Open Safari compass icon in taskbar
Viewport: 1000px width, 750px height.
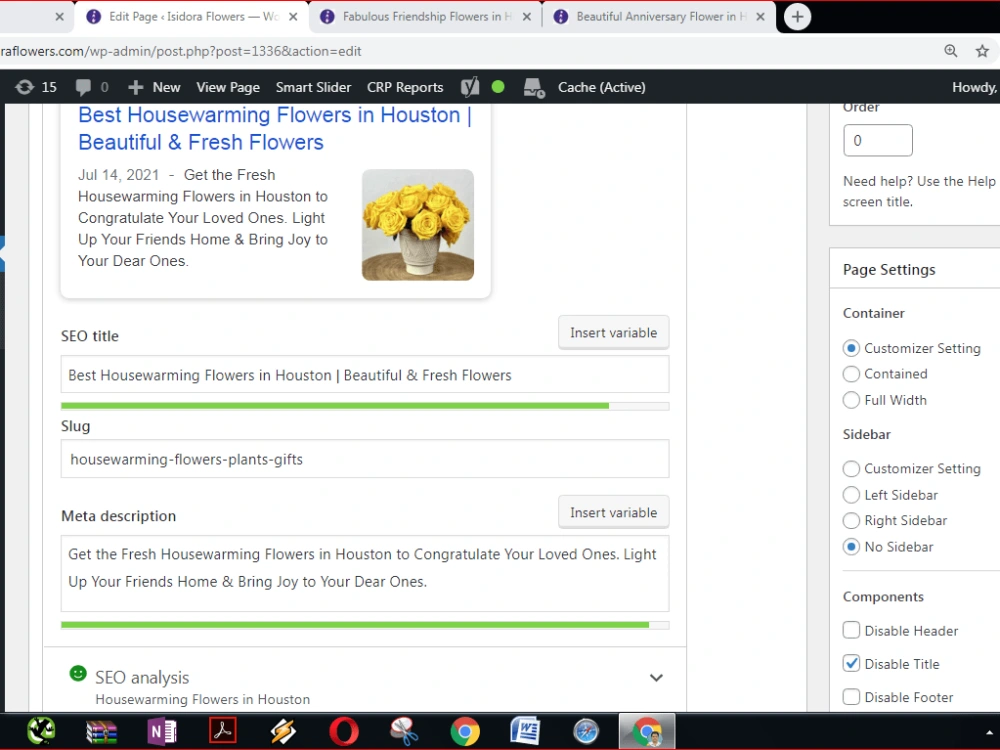(x=585, y=732)
